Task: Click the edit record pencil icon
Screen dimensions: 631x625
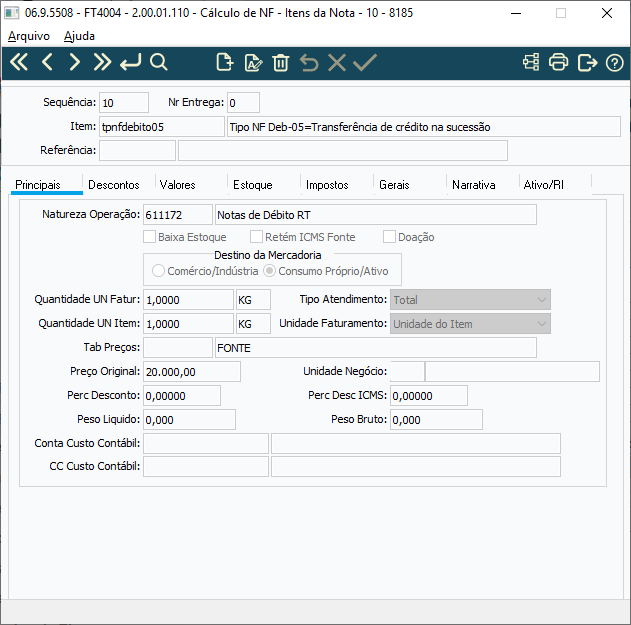Action: (x=253, y=62)
